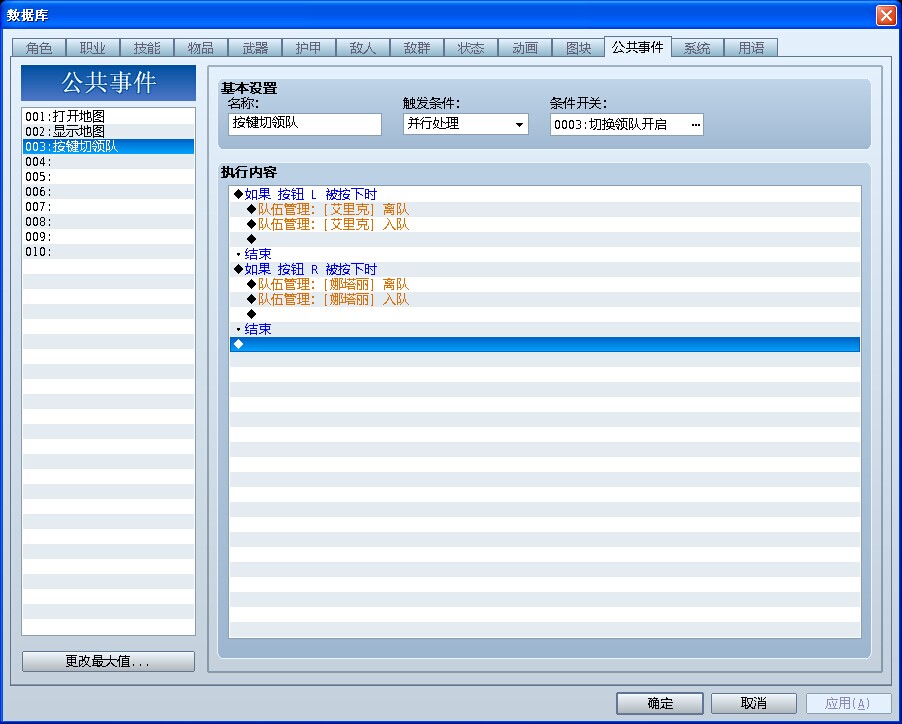902x724 pixels.
Task: Open the 动画 tab
Action: [525, 47]
